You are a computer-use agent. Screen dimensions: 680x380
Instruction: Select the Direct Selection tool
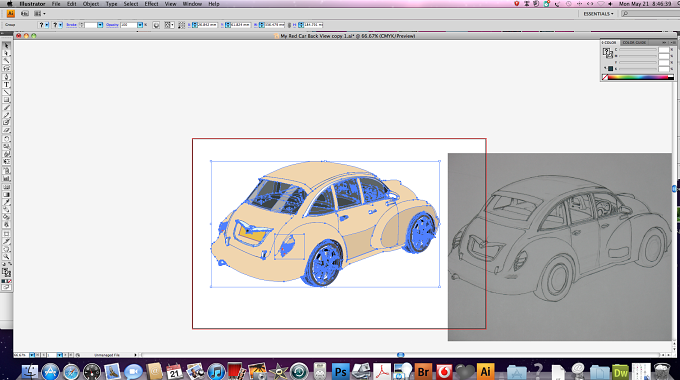(x=6, y=53)
